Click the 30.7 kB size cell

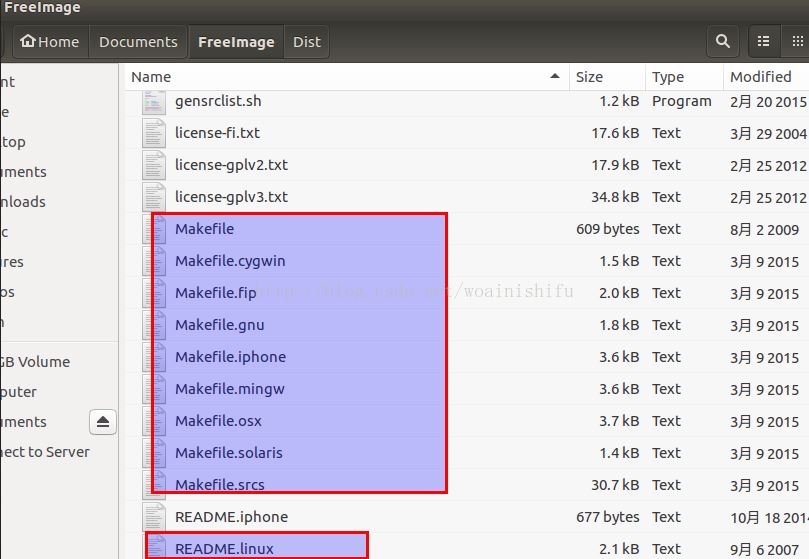(615, 485)
